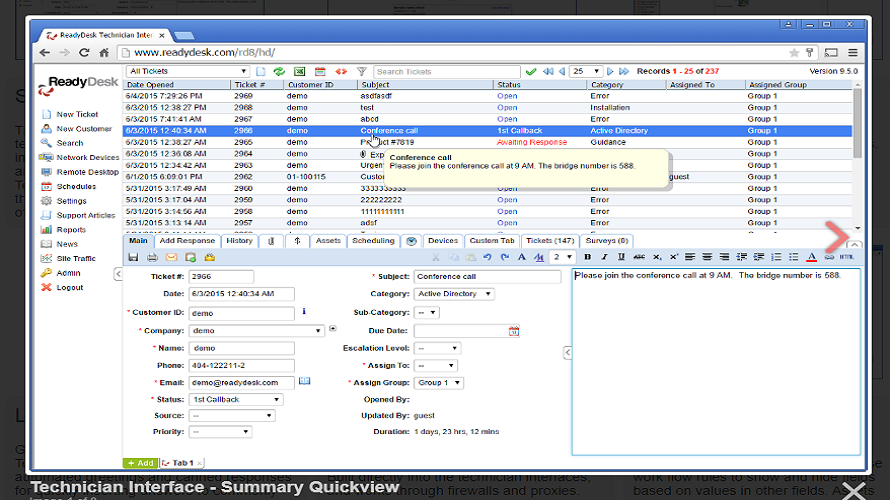This screenshot has width=890, height=500.
Task: Open the Category dropdown showing Active Directory
Action: pyautogui.click(x=454, y=294)
